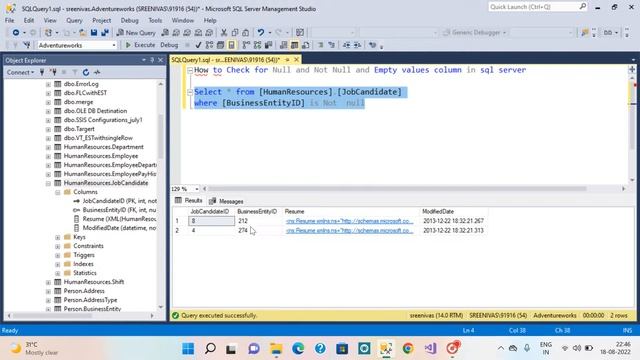Click the Copy icon in the toolbar
Viewport: 640px width, 360px height.
point(235,33)
